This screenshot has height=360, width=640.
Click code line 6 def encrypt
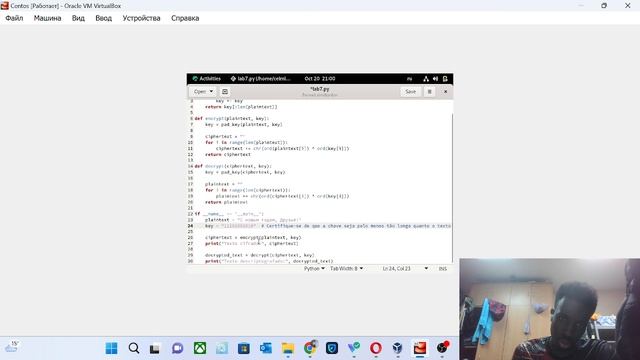tap(232, 118)
